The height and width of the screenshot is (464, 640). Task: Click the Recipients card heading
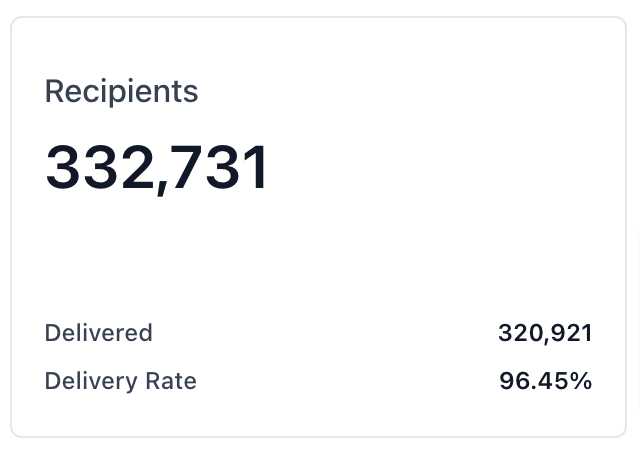(121, 92)
